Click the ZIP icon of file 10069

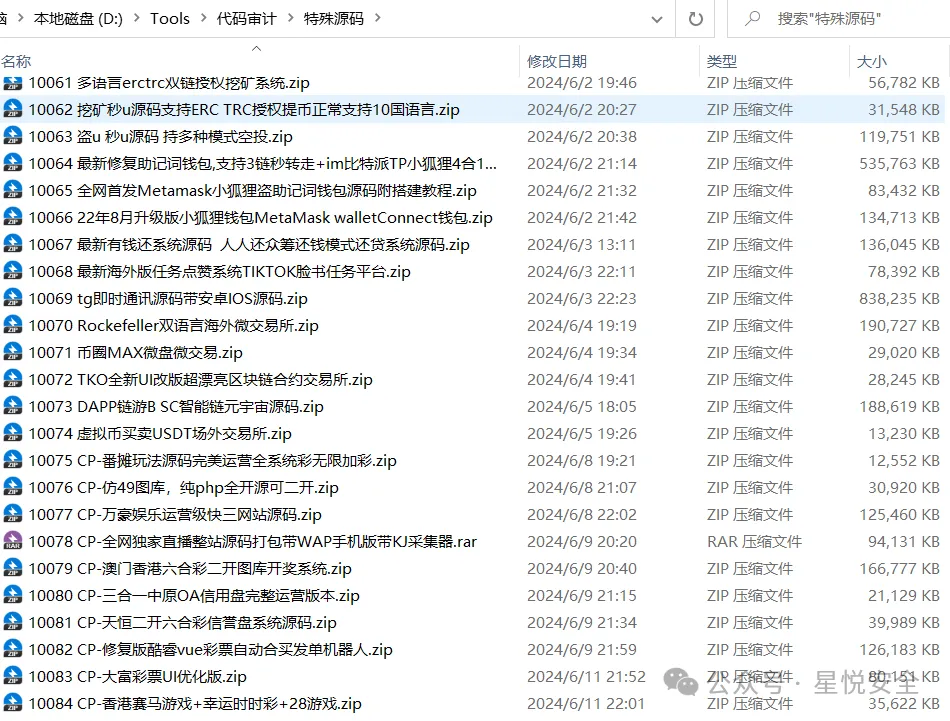(x=13, y=298)
